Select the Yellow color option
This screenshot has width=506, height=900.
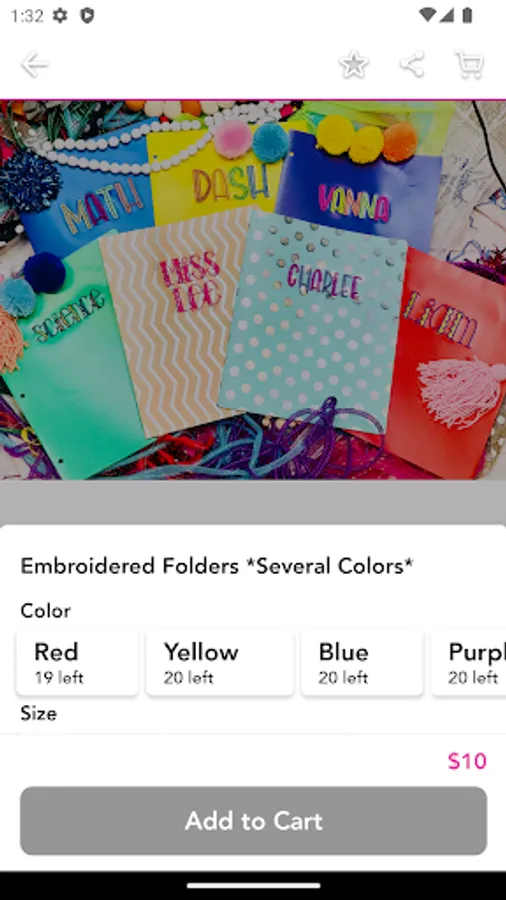tap(220, 662)
